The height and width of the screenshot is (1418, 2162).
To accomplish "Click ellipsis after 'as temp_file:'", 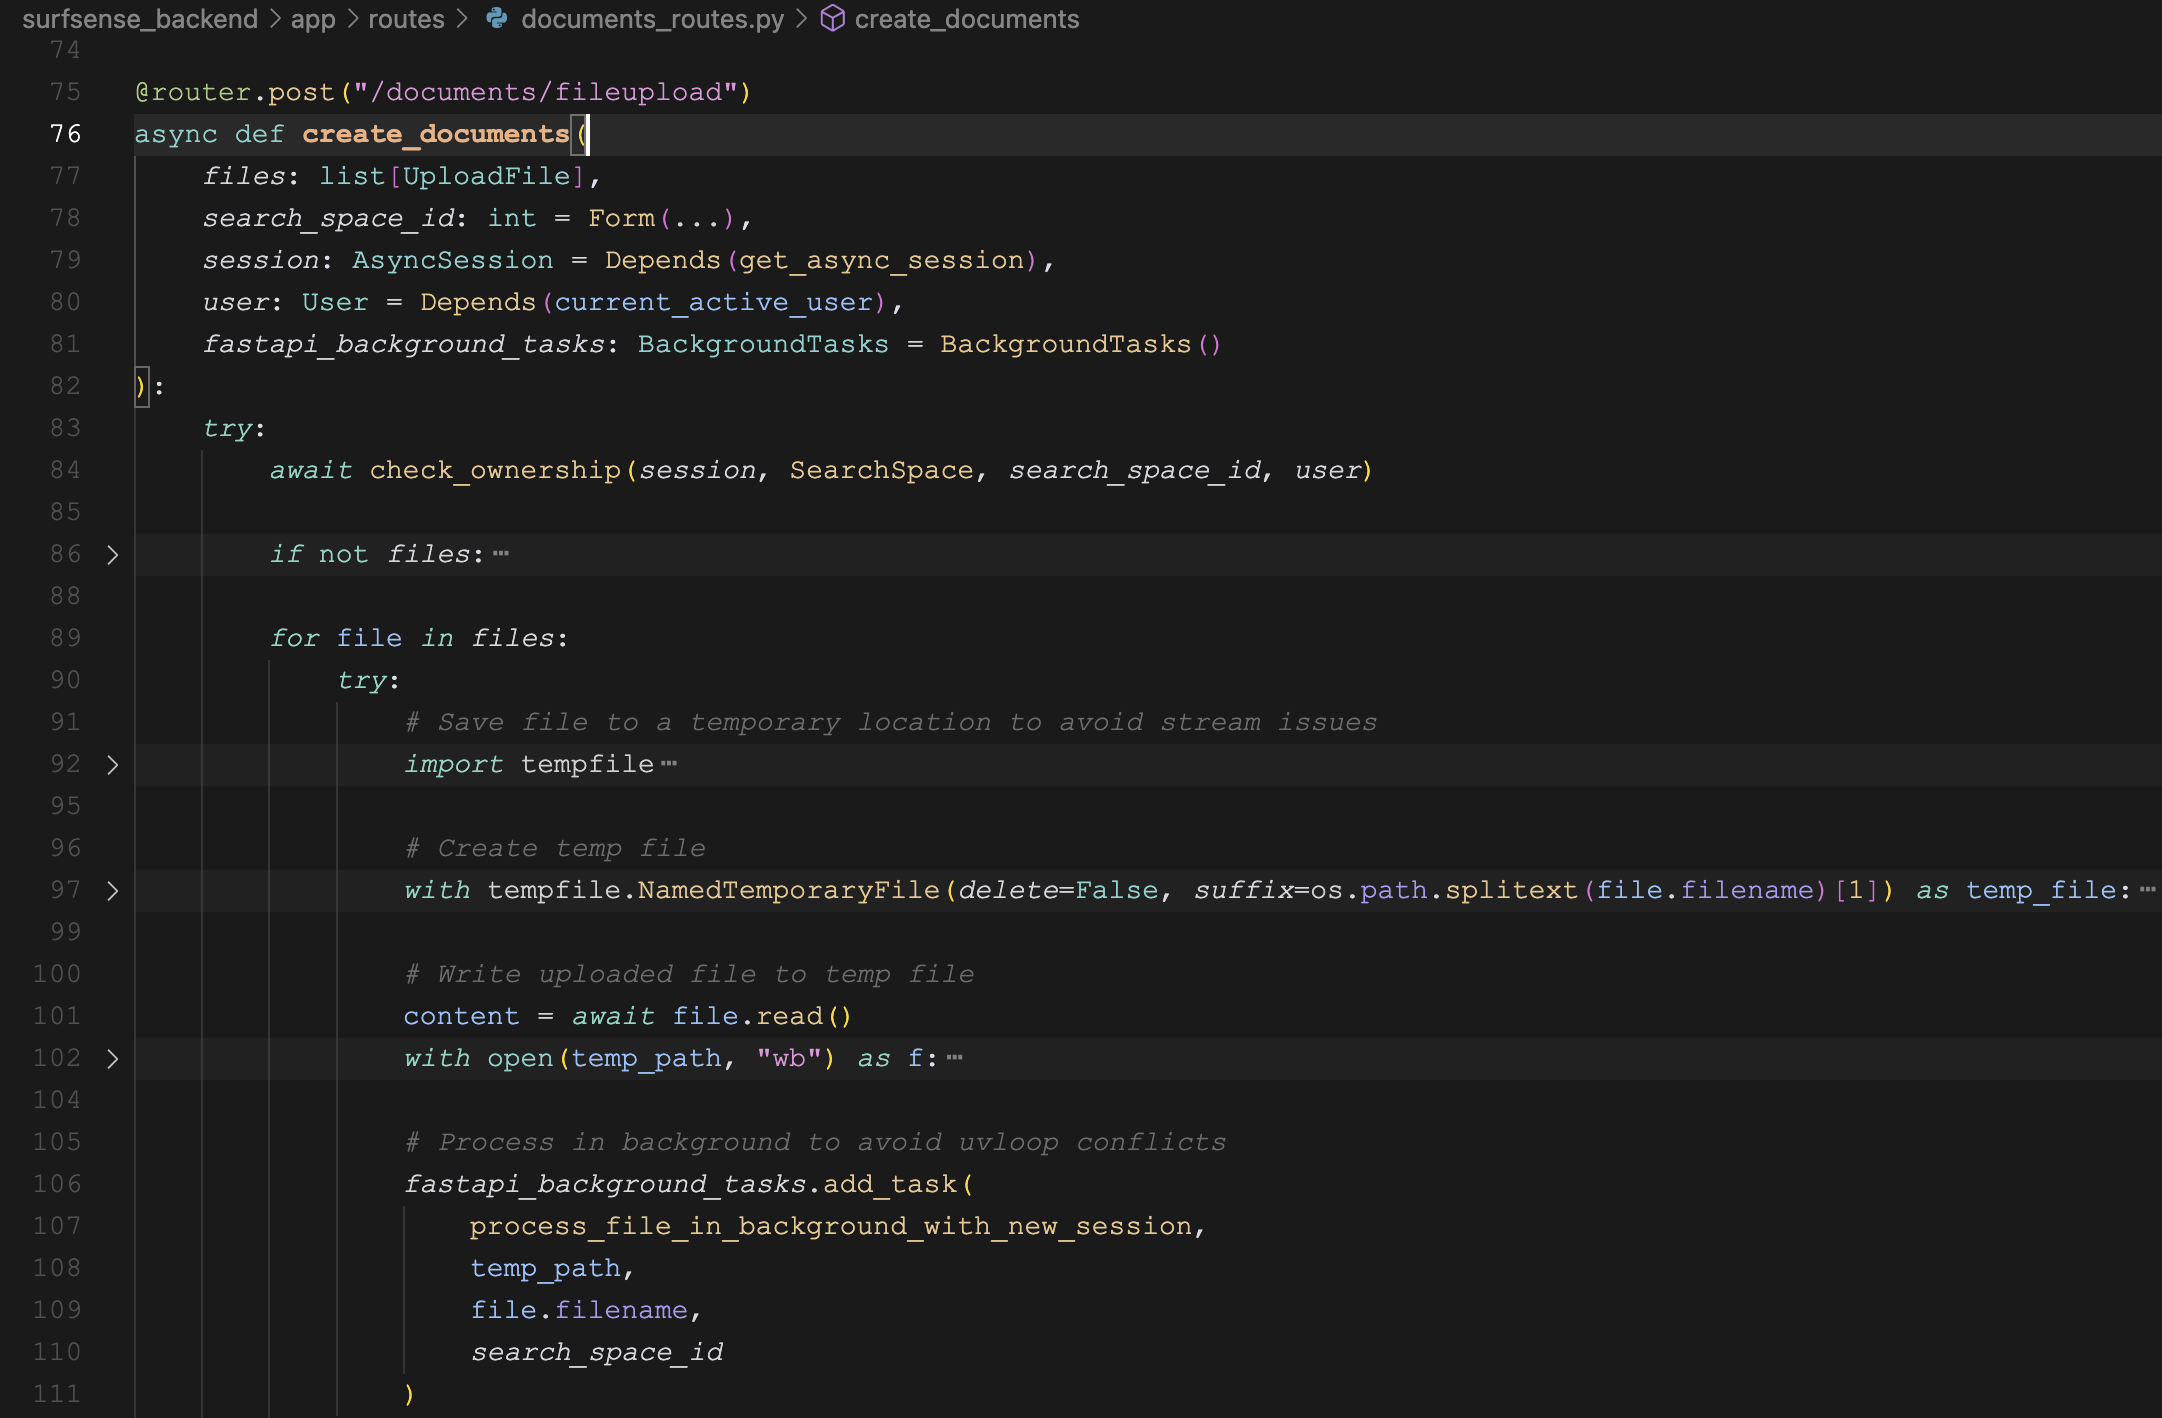I will coord(2147,890).
